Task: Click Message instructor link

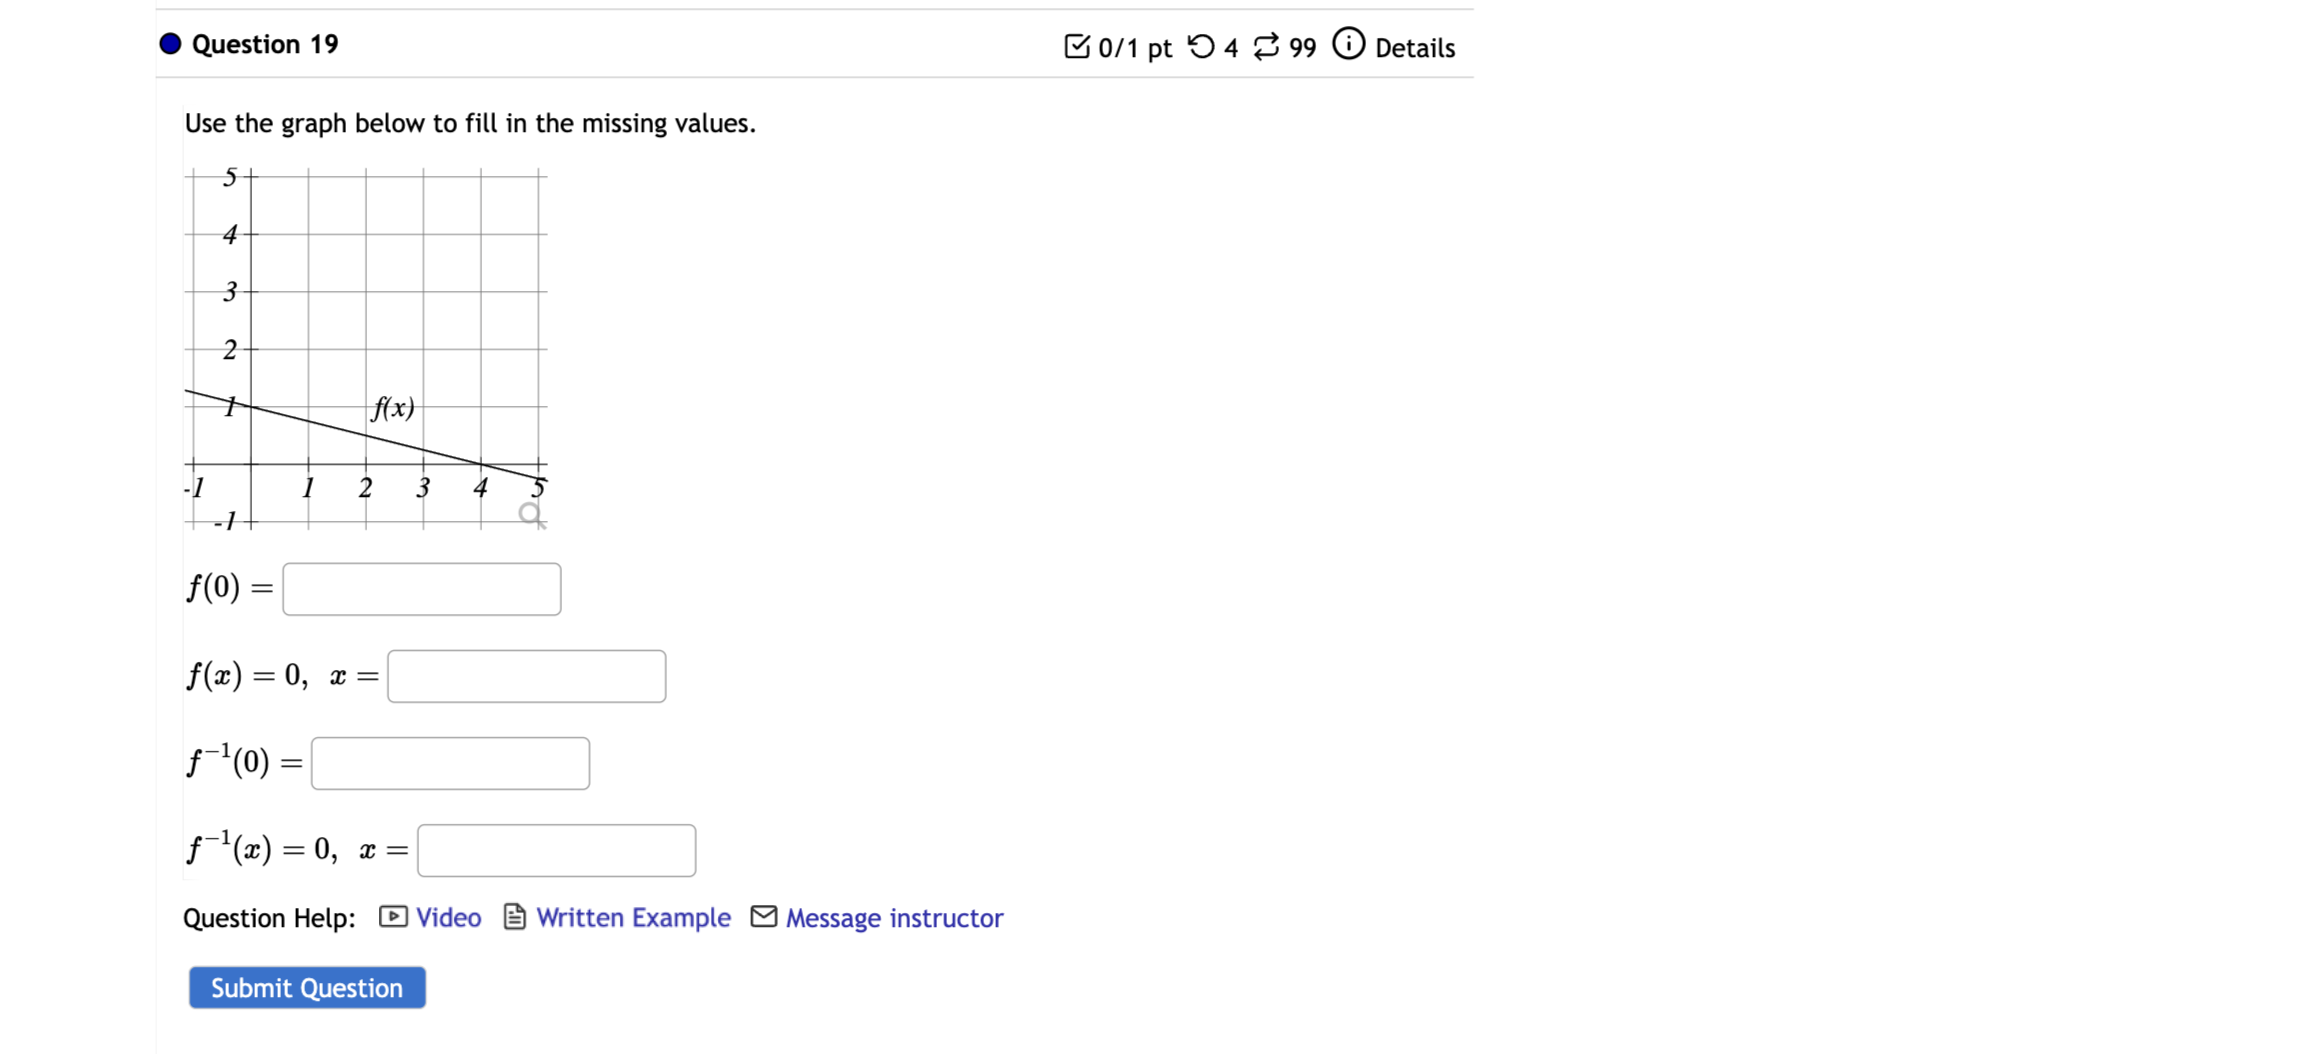Action: point(893,917)
